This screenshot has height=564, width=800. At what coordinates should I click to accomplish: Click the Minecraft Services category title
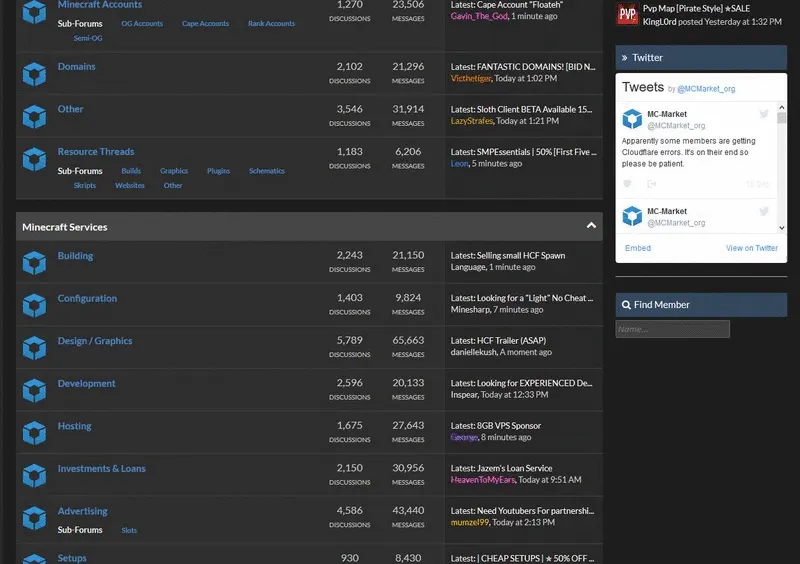click(x=65, y=227)
